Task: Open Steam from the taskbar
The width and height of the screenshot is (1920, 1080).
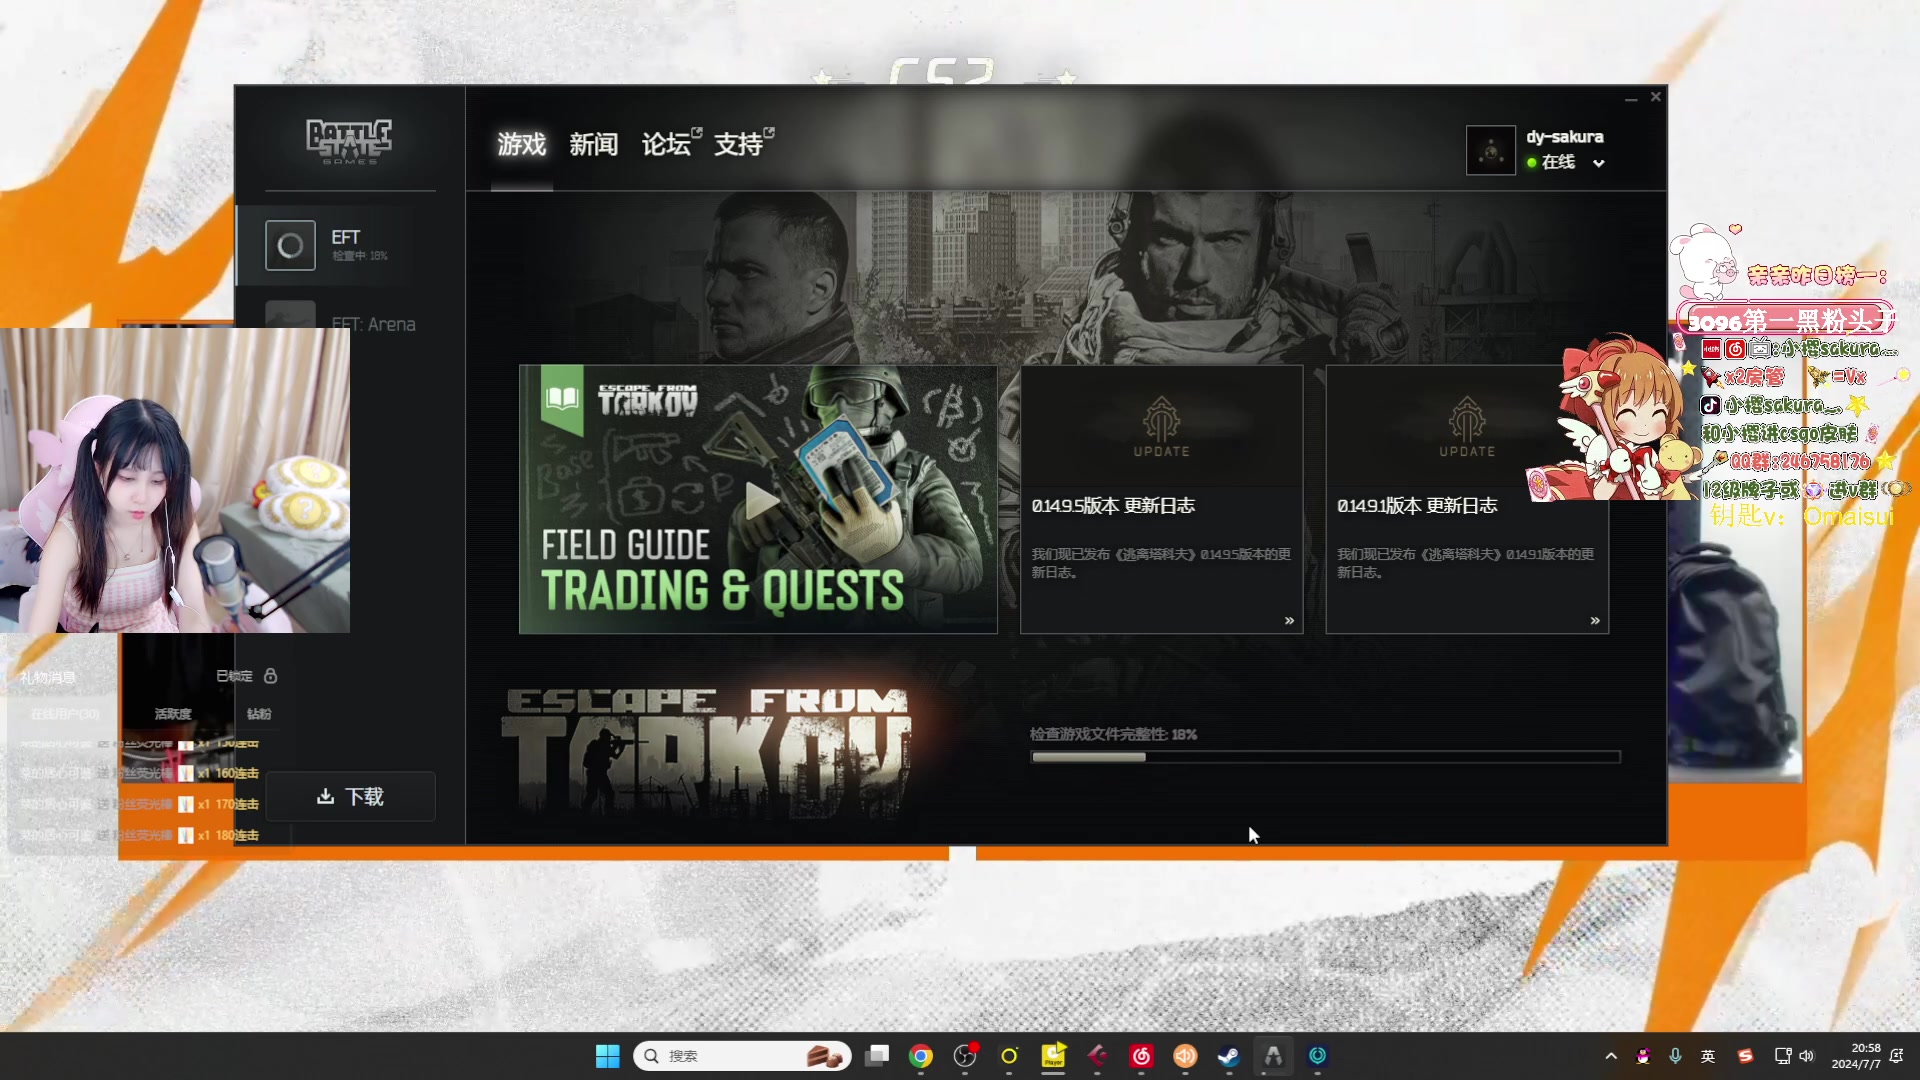Action: point(1228,1056)
